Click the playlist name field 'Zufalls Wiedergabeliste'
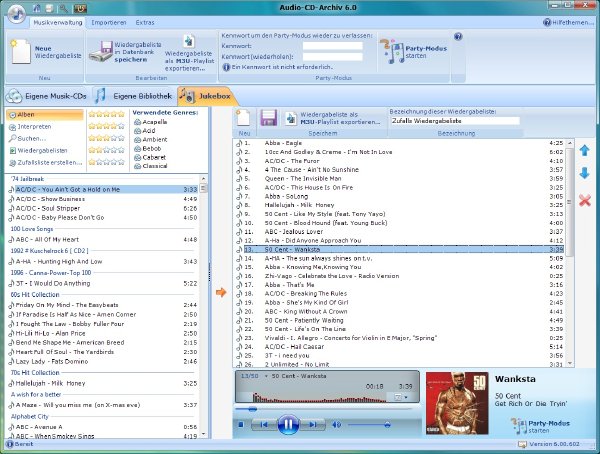600x454 pixels. pos(455,121)
